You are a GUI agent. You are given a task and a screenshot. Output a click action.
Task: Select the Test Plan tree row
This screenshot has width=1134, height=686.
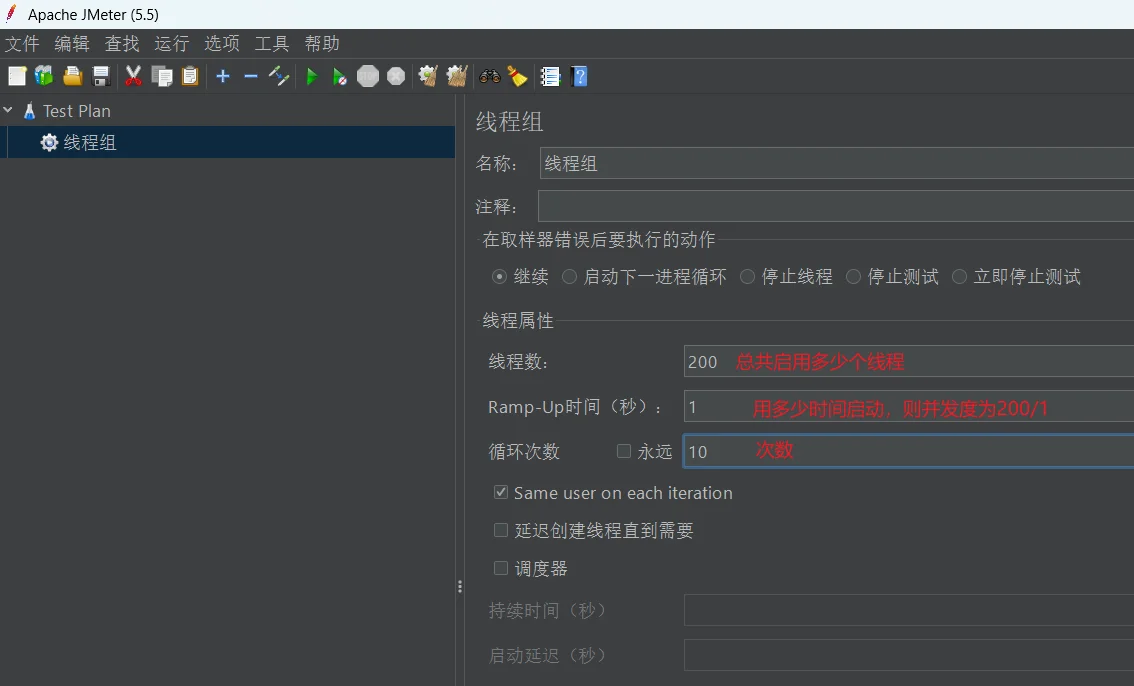pos(227,111)
